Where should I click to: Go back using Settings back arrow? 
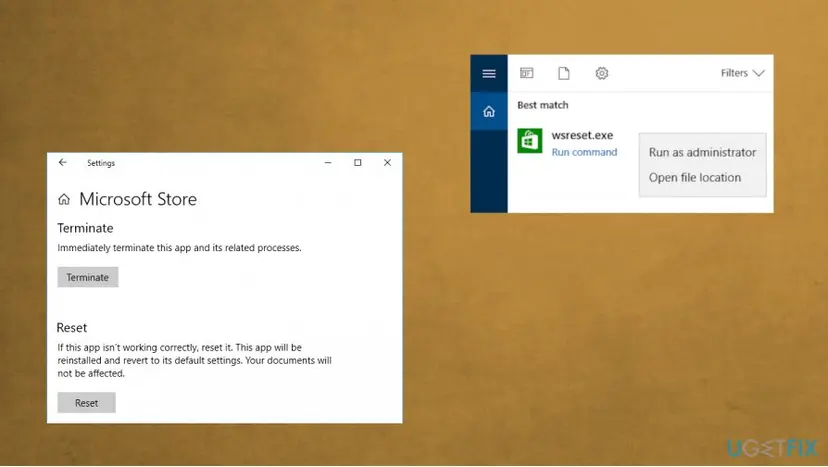point(63,163)
